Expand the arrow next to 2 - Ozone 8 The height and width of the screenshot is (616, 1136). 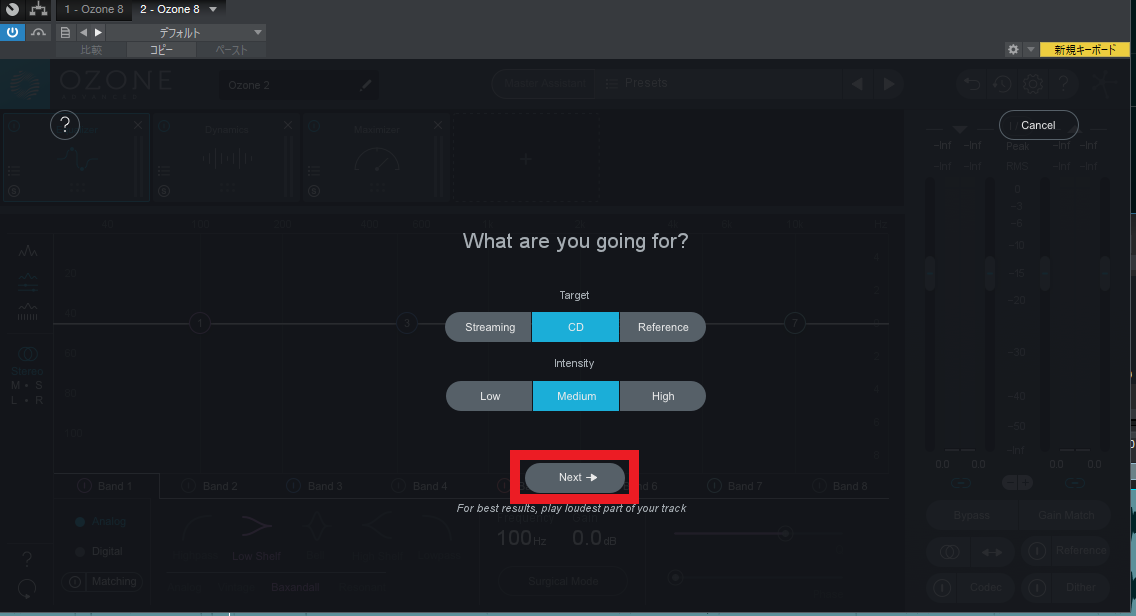coord(213,9)
